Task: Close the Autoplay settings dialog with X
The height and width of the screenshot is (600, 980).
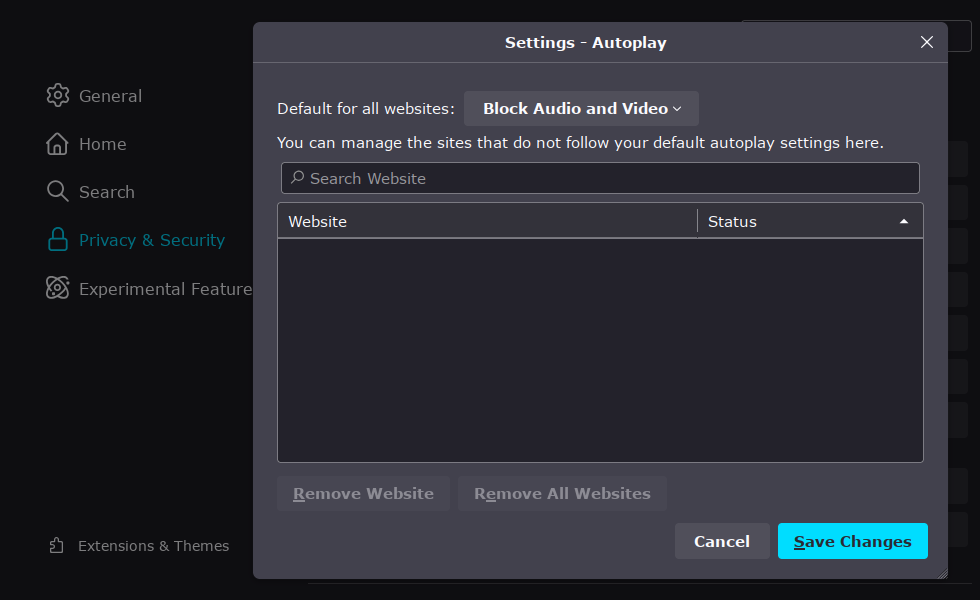Action: click(x=926, y=42)
